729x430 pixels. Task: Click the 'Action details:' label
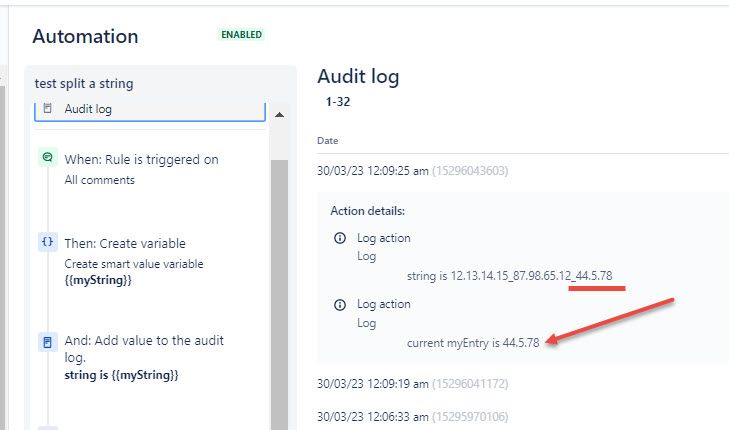point(367,211)
